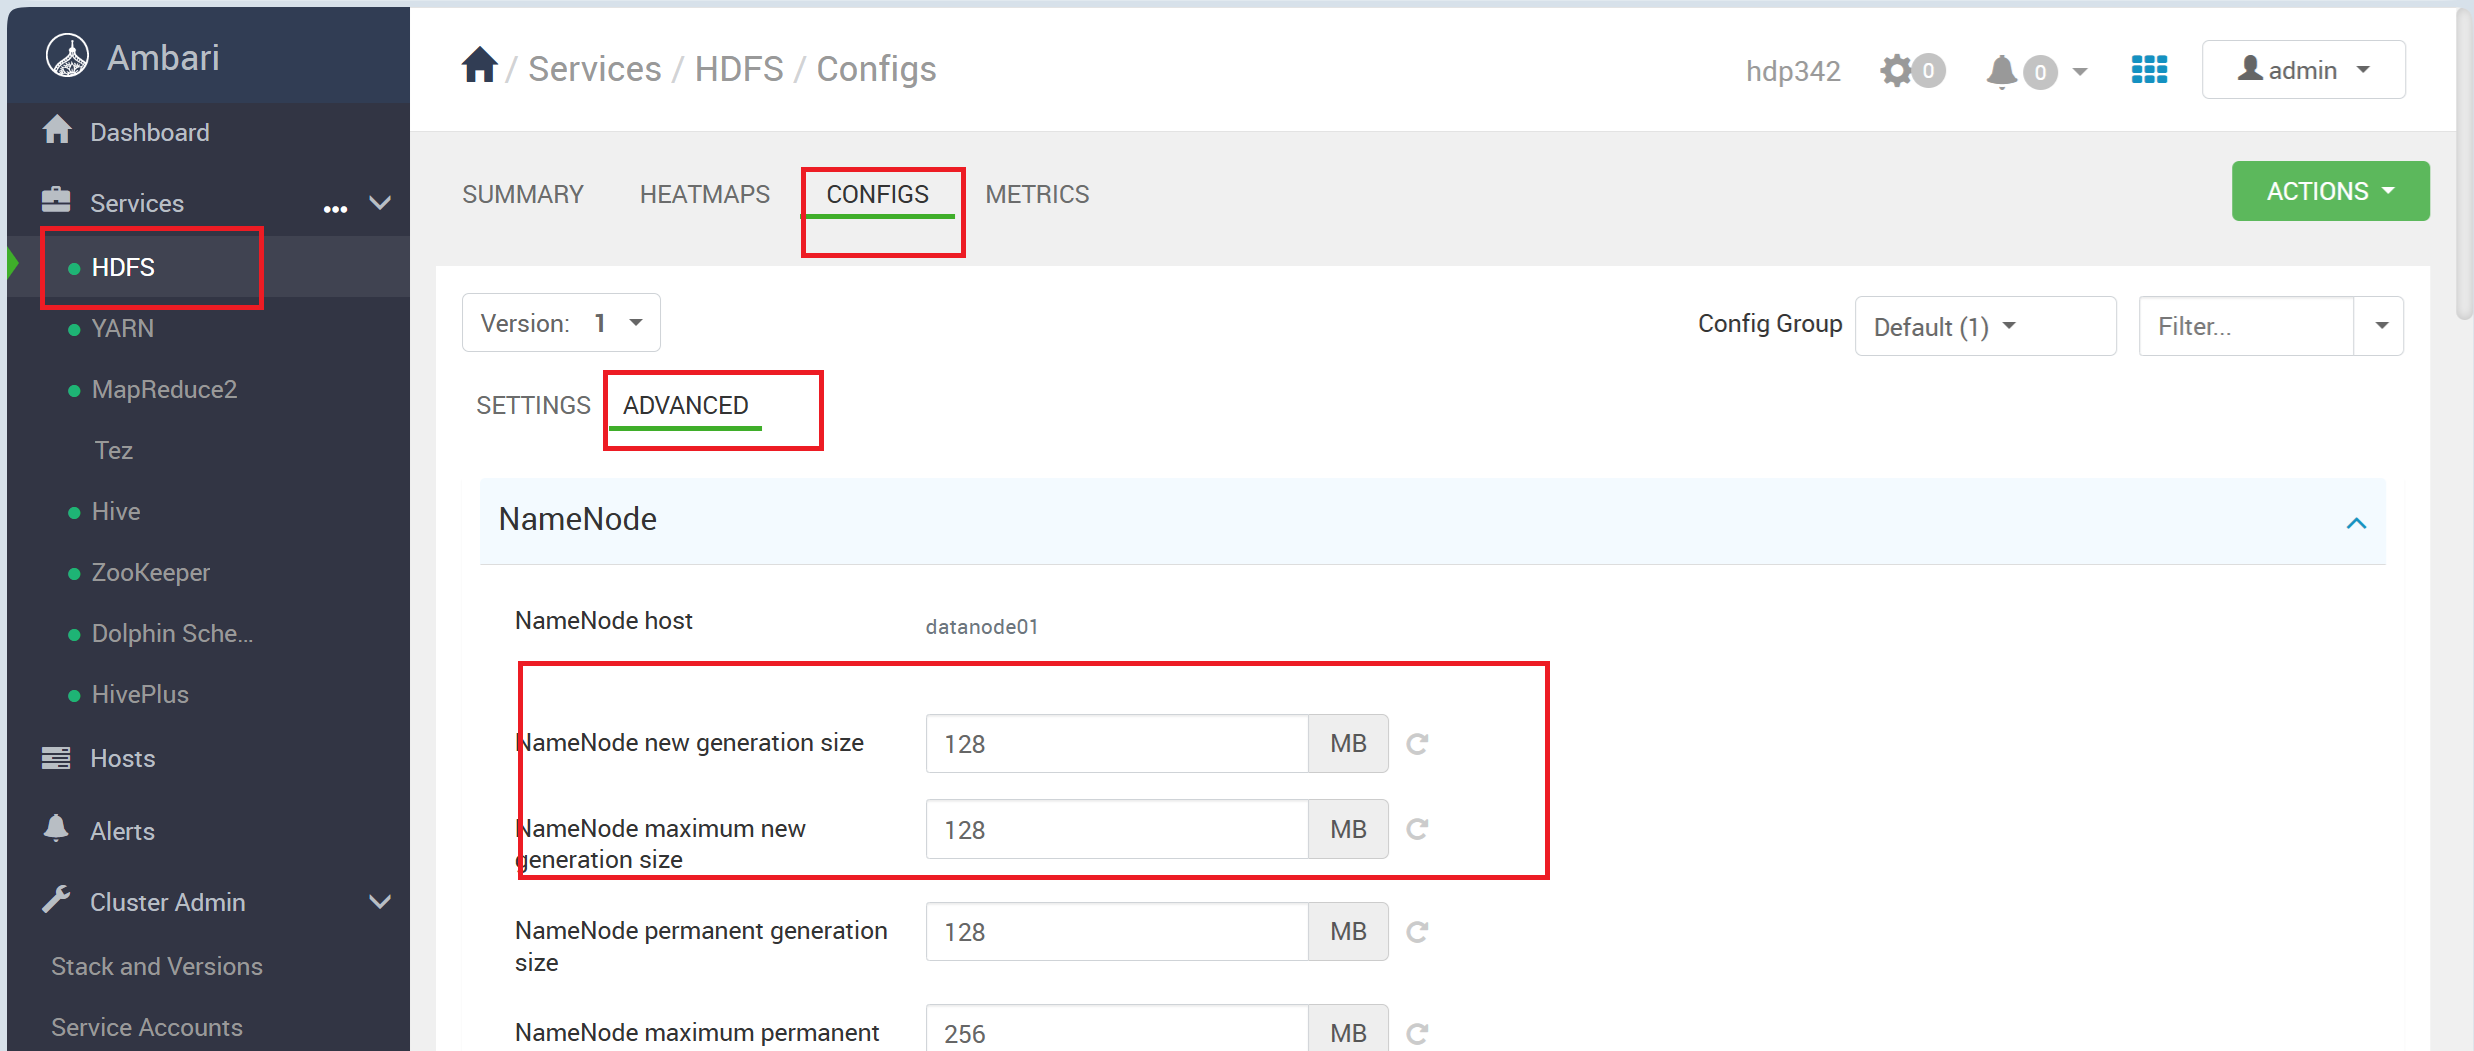Viewport: 2474px width, 1051px height.
Task: Open the SETTINGS config sub-tab
Action: [x=534, y=405]
